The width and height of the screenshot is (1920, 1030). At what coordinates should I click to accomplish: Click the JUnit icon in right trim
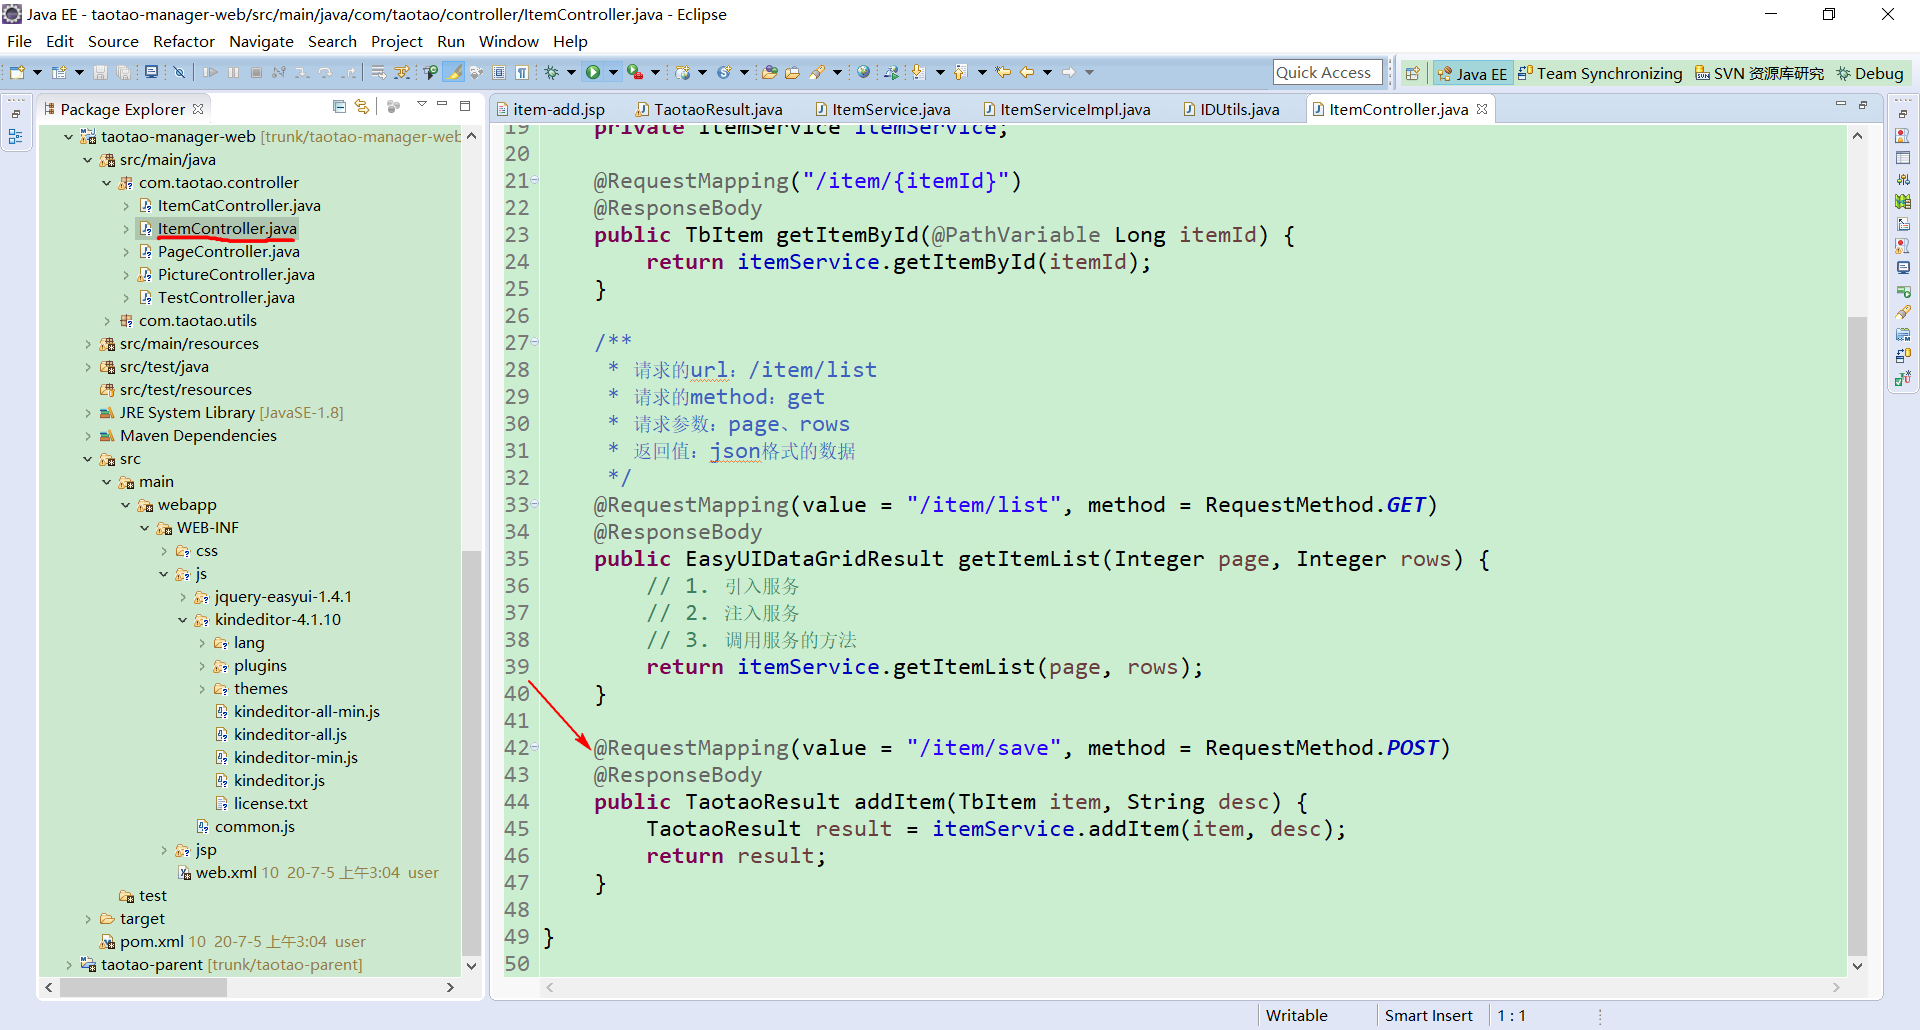[1903, 378]
